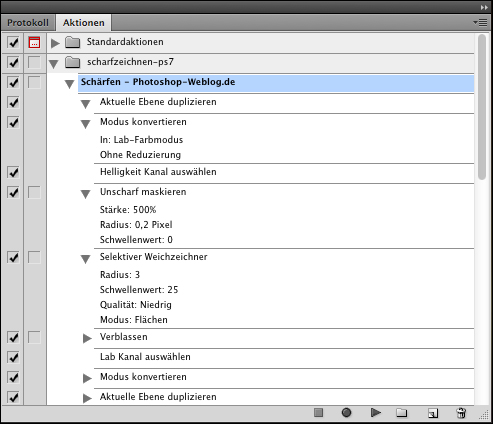The width and height of the screenshot is (493, 424).
Task: Select the Unscharf maskieren step
Action: coord(284,192)
